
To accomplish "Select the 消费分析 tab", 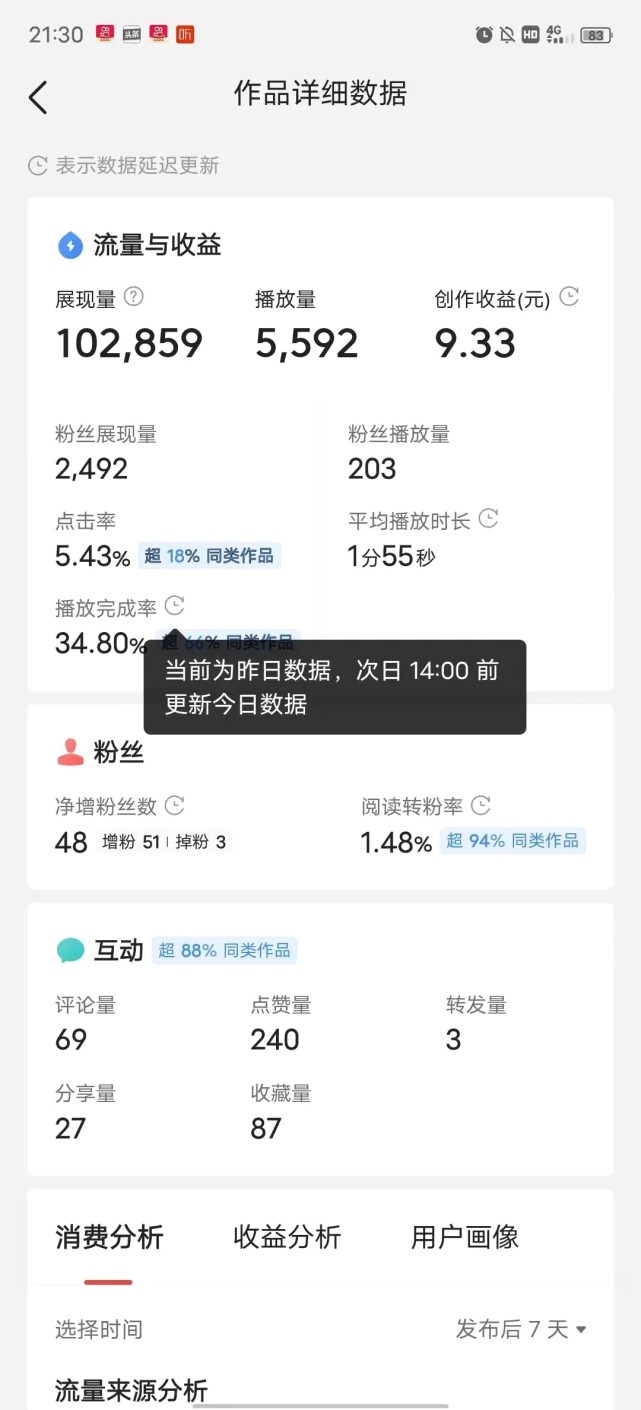I will [x=109, y=1237].
